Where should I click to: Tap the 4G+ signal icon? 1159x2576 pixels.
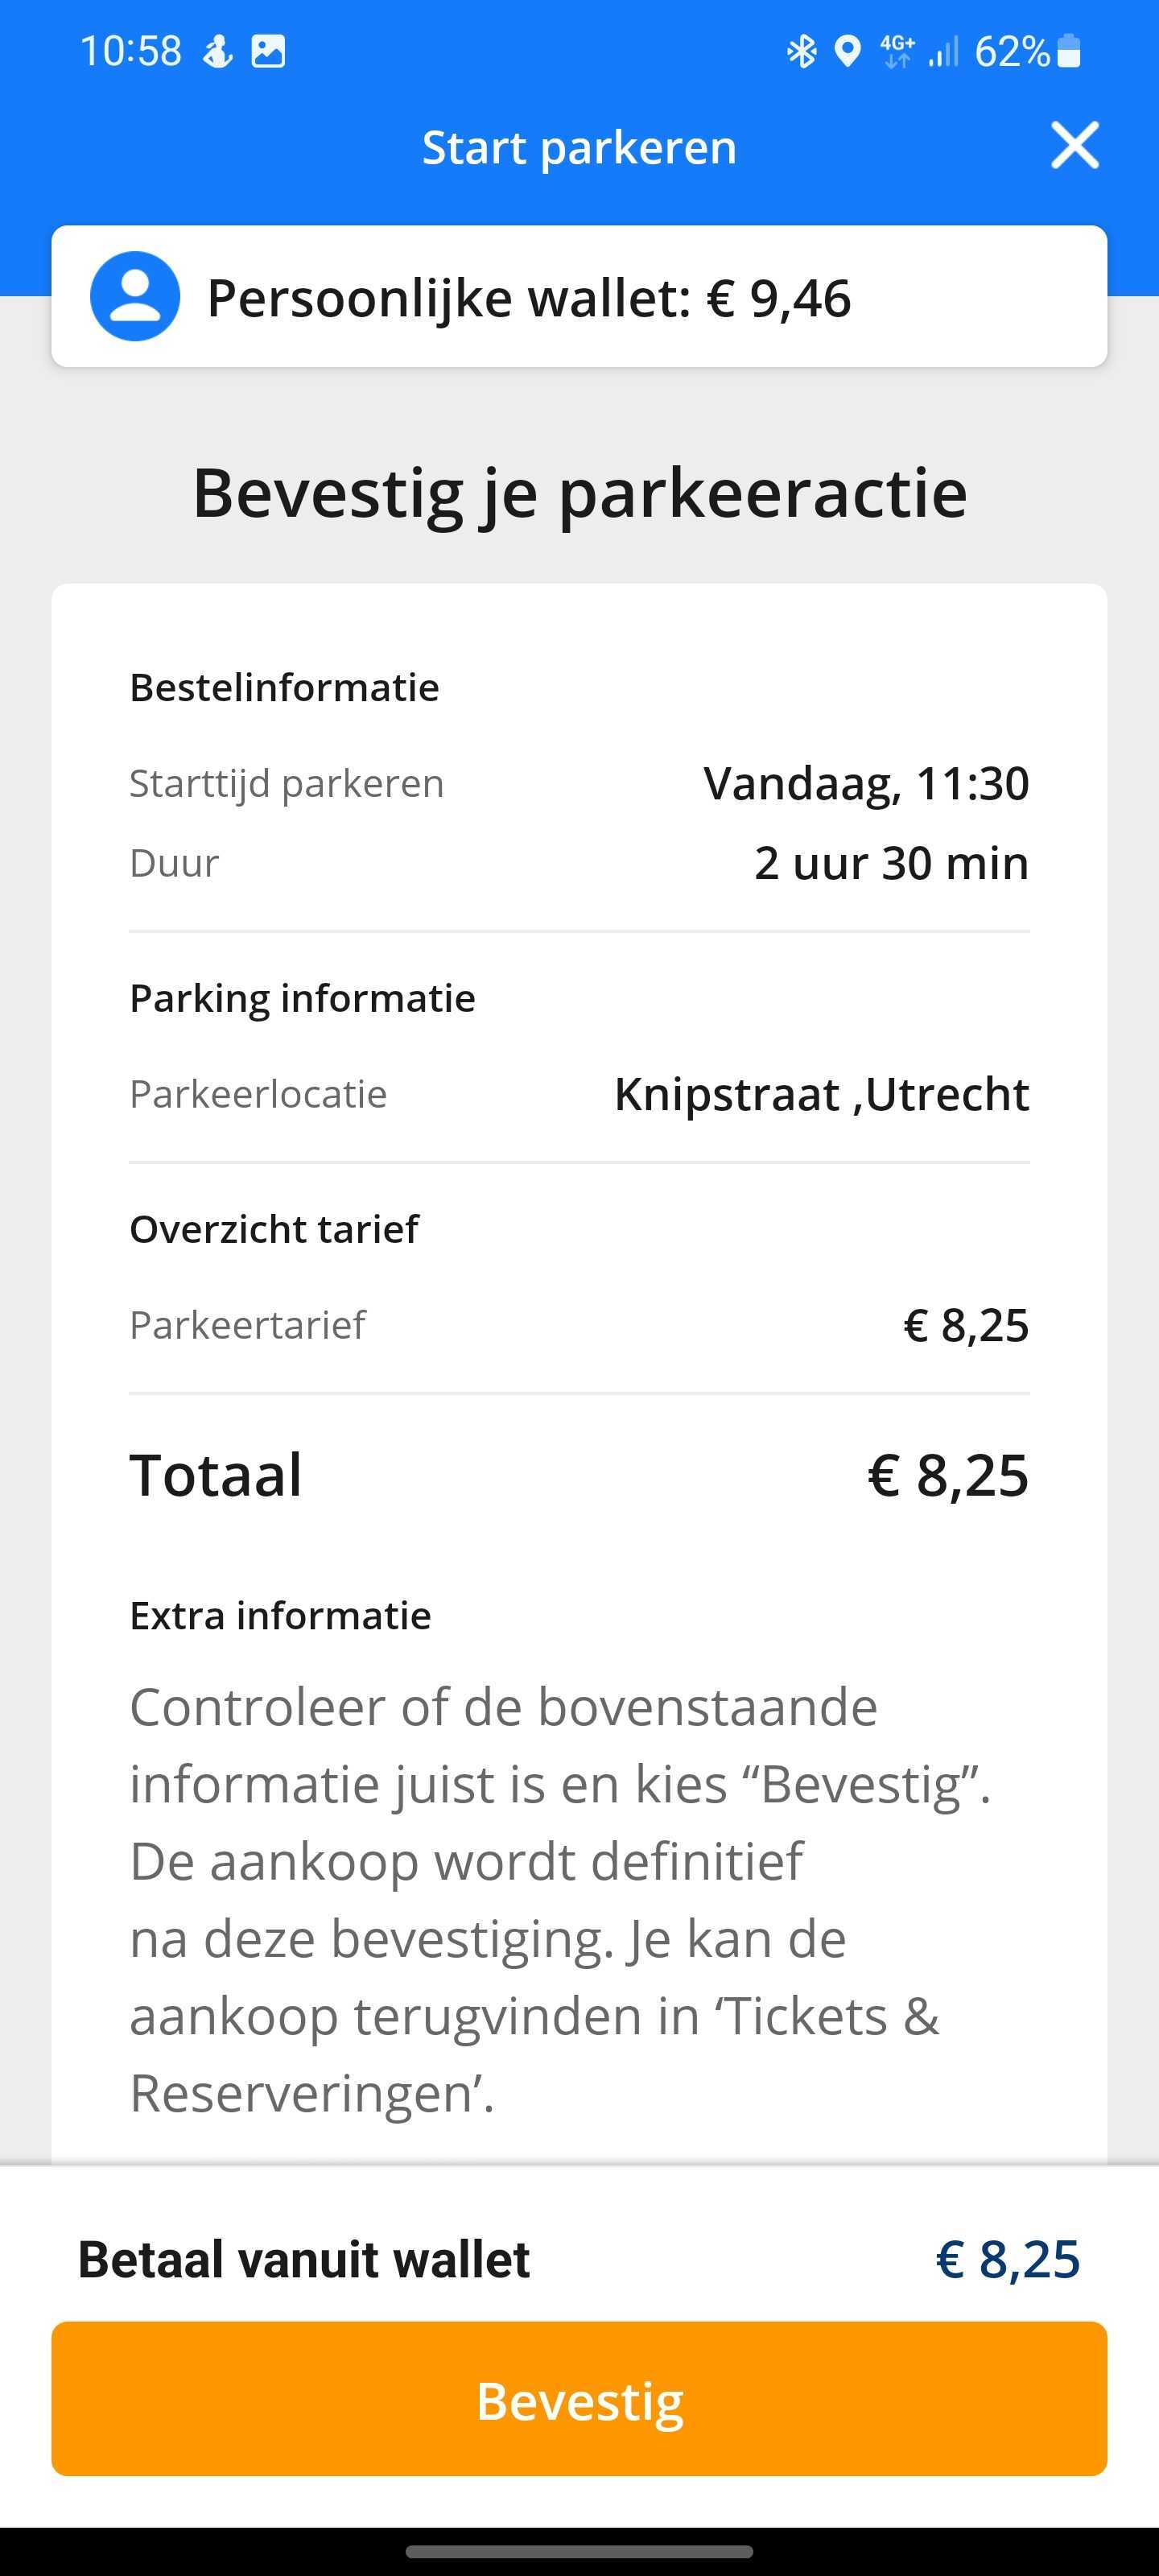pyautogui.click(x=897, y=51)
